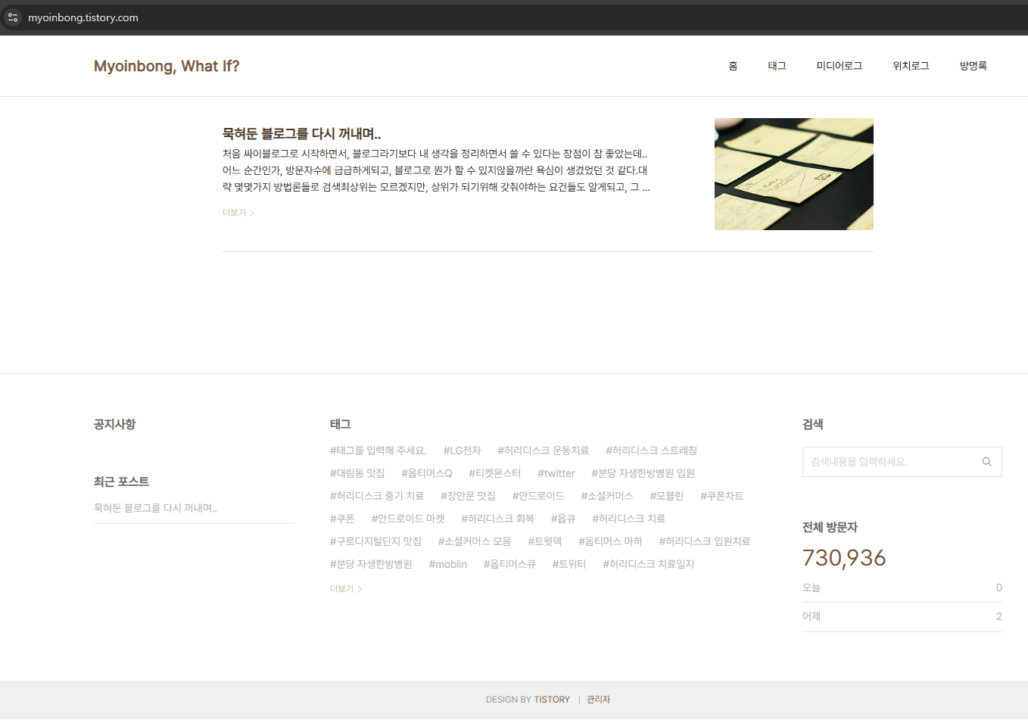Viewport: 1028px width, 720px height.
Task: Open the TISTORY footer link
Action: click(552, 699)
